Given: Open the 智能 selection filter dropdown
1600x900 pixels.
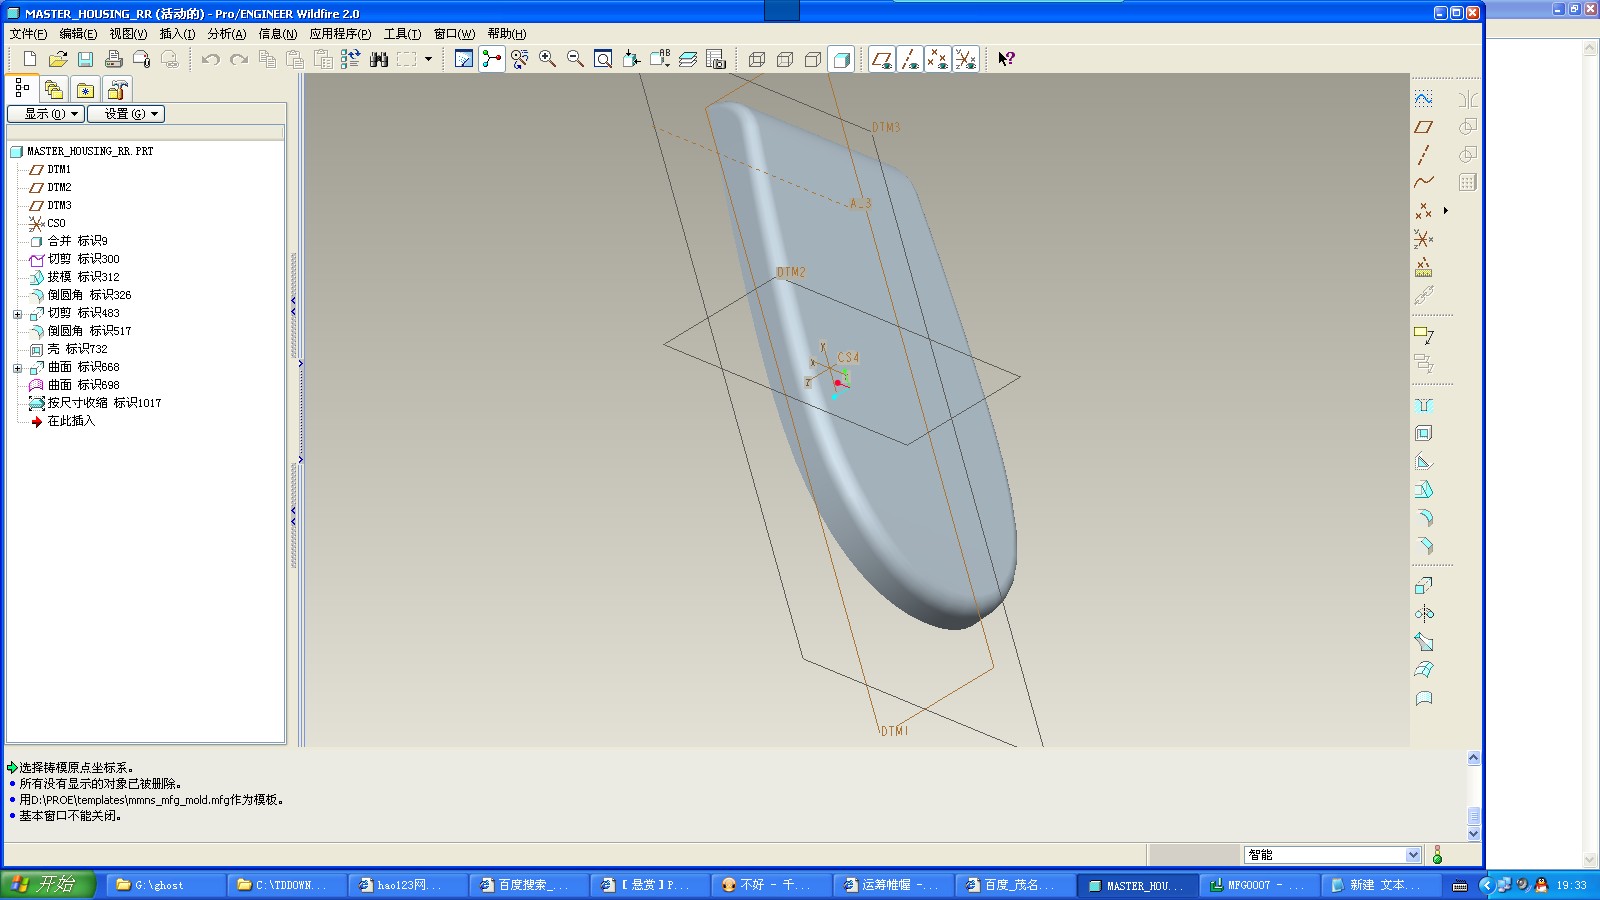Looking at the screenshot, I should point(1412,855).
